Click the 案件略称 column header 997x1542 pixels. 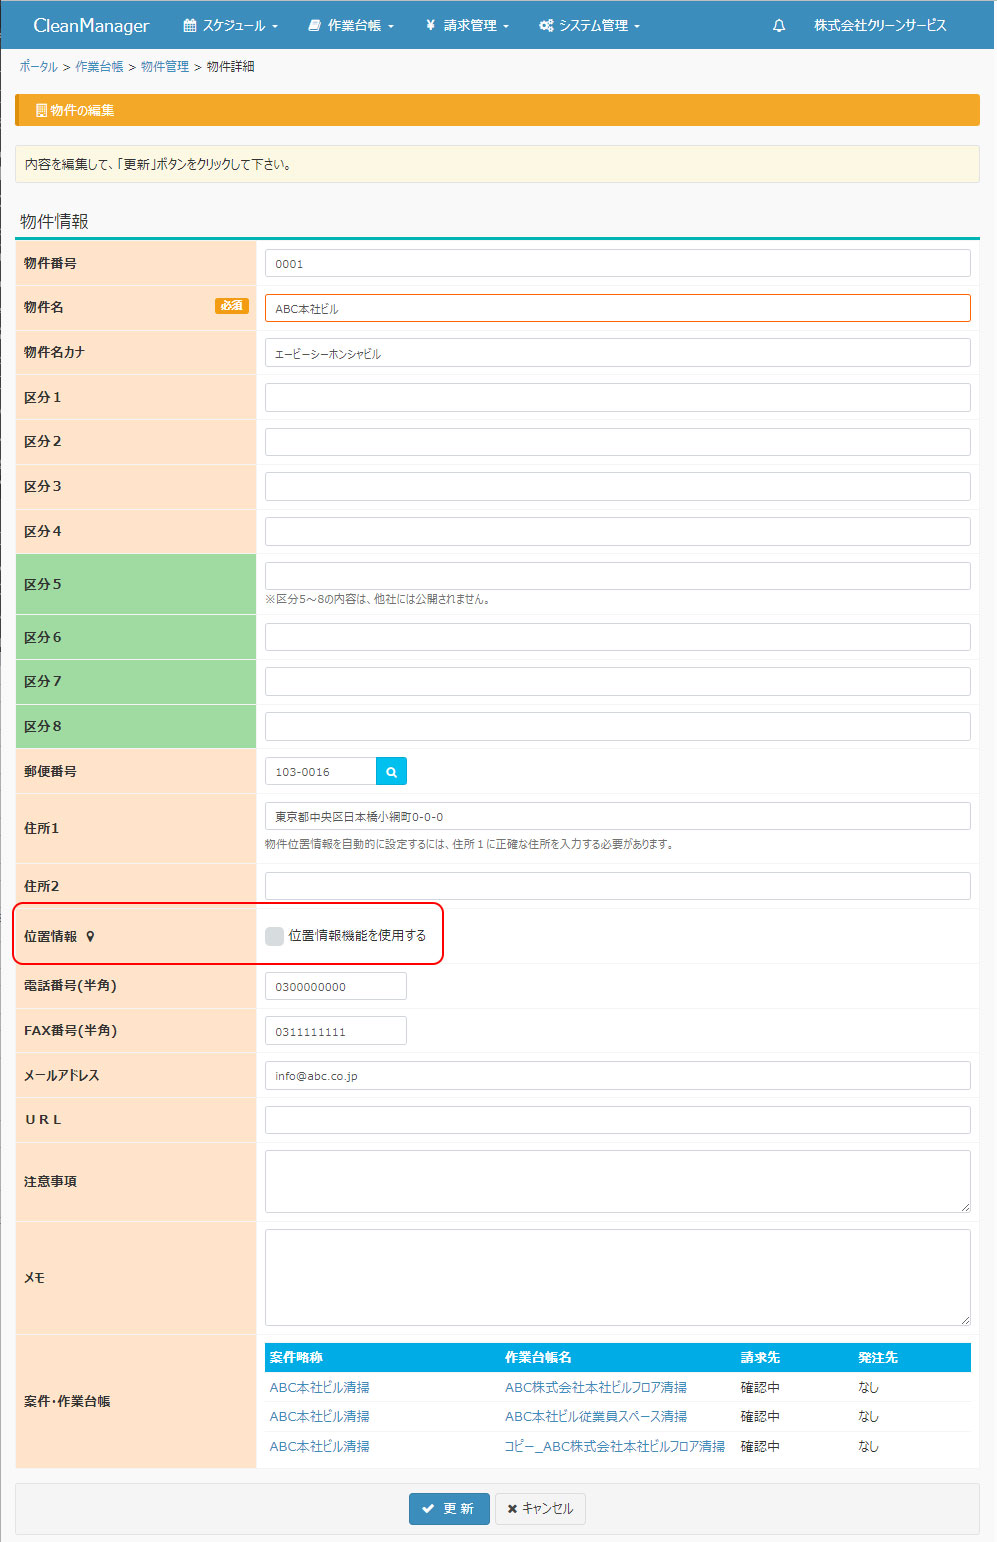pyautogui.click(x=296, y=1357)
